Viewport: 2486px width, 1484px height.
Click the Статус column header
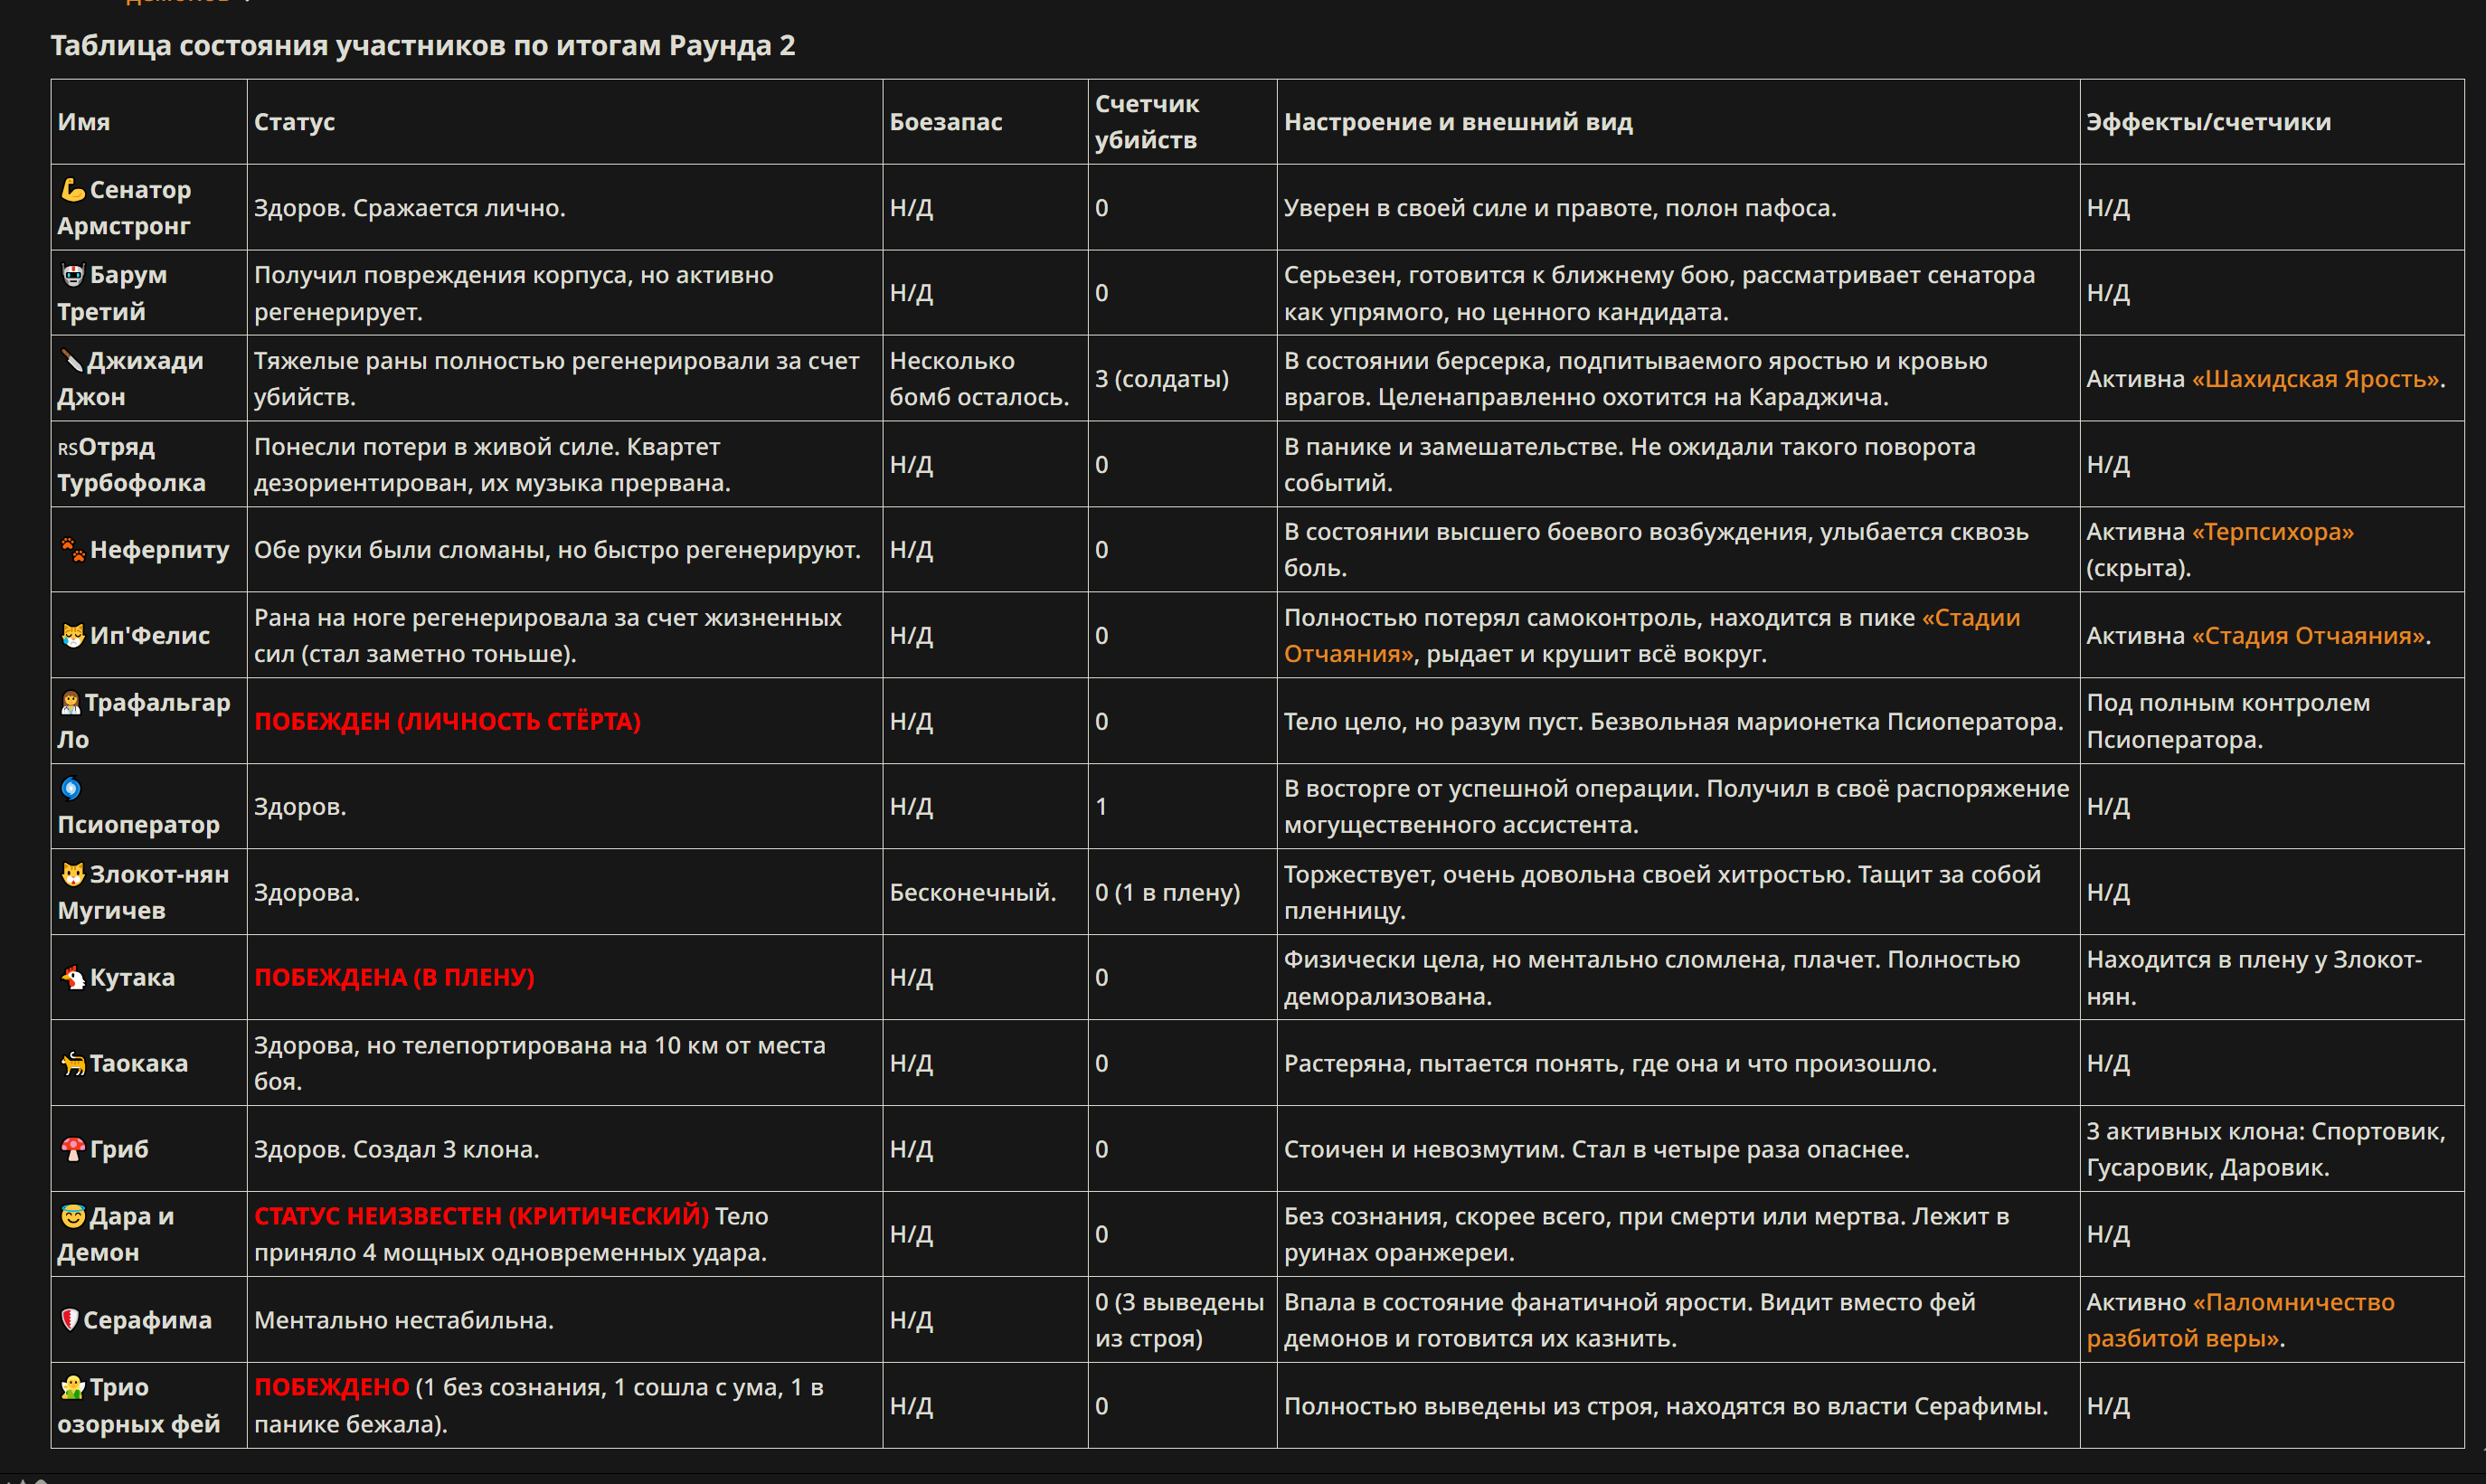pyautogui.click(x=294, y=122)
